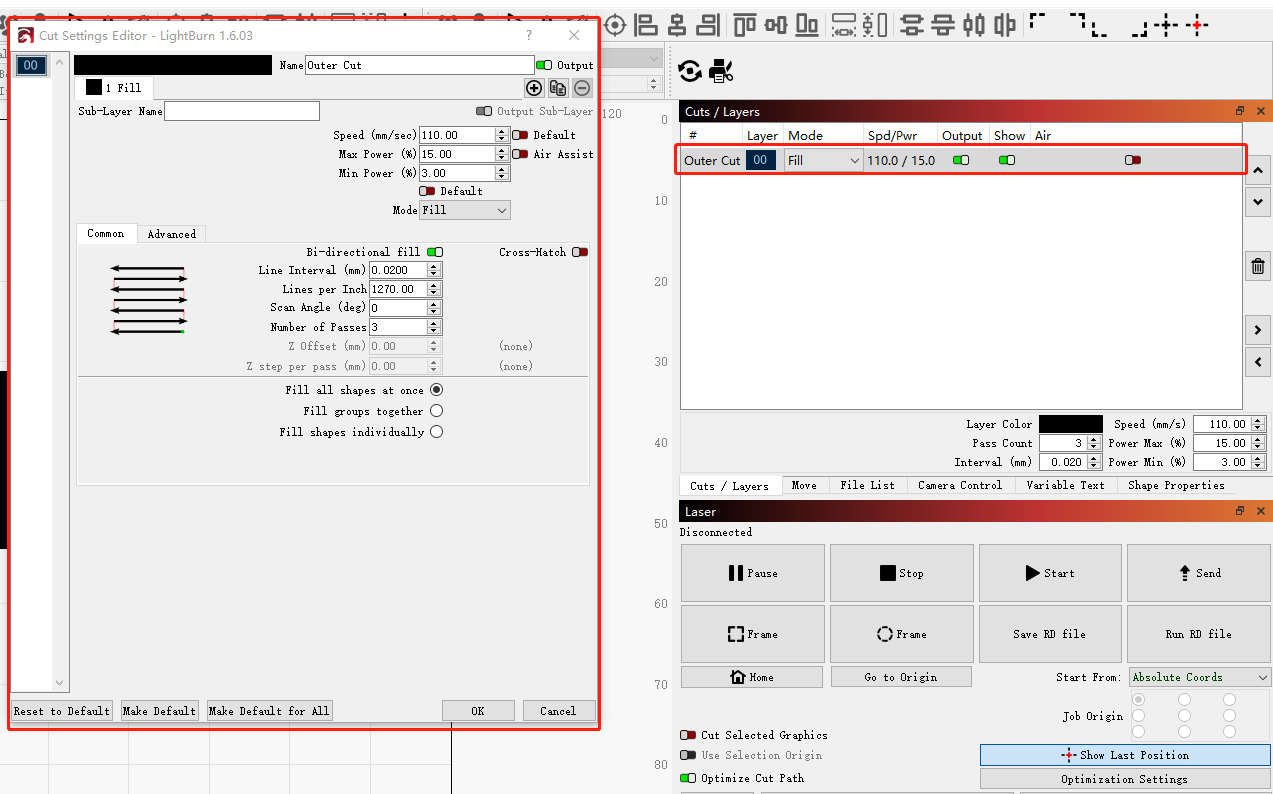Image resolution: width=1273 pixels, height=794 pixels.
Task: Select the Common tab
Action: (106, 233)
